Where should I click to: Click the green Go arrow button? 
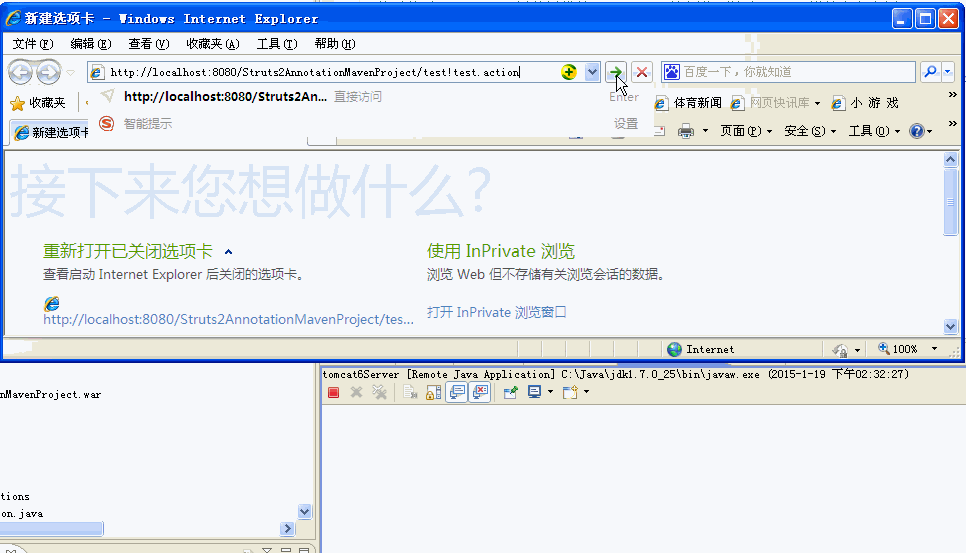click(x=615, y=72)
